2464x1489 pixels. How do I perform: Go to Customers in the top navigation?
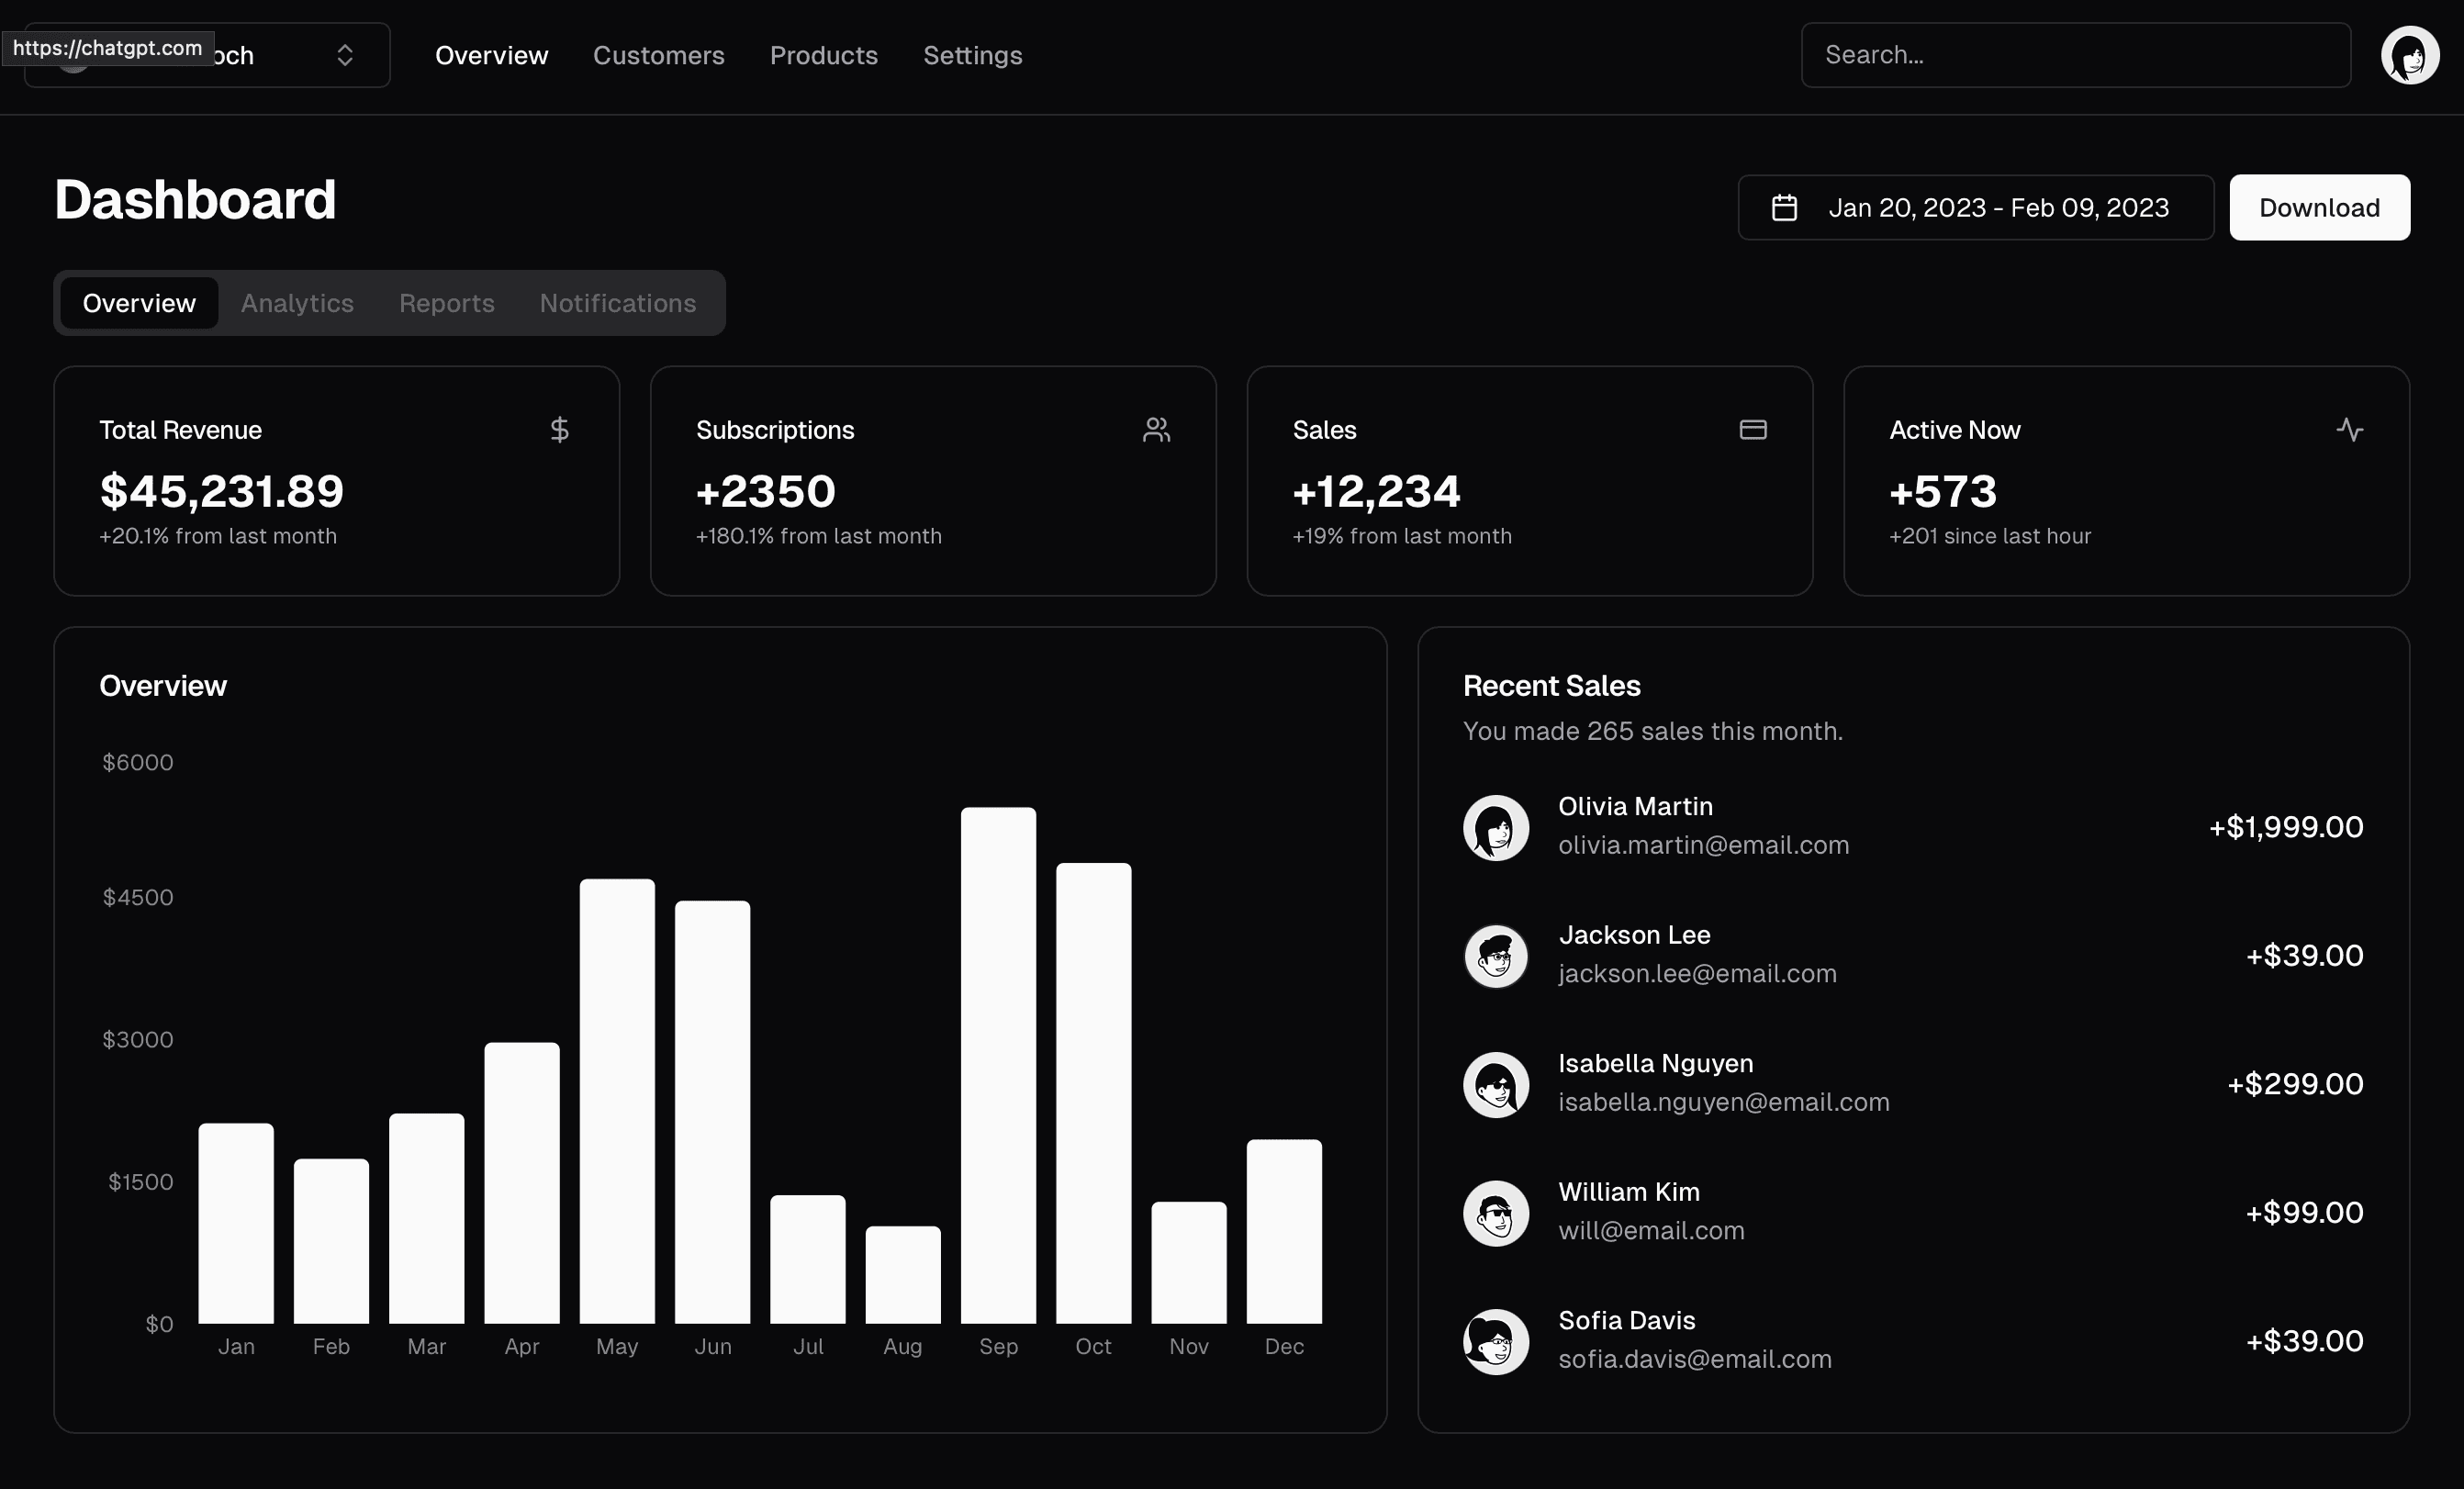(x=658, y=55)
